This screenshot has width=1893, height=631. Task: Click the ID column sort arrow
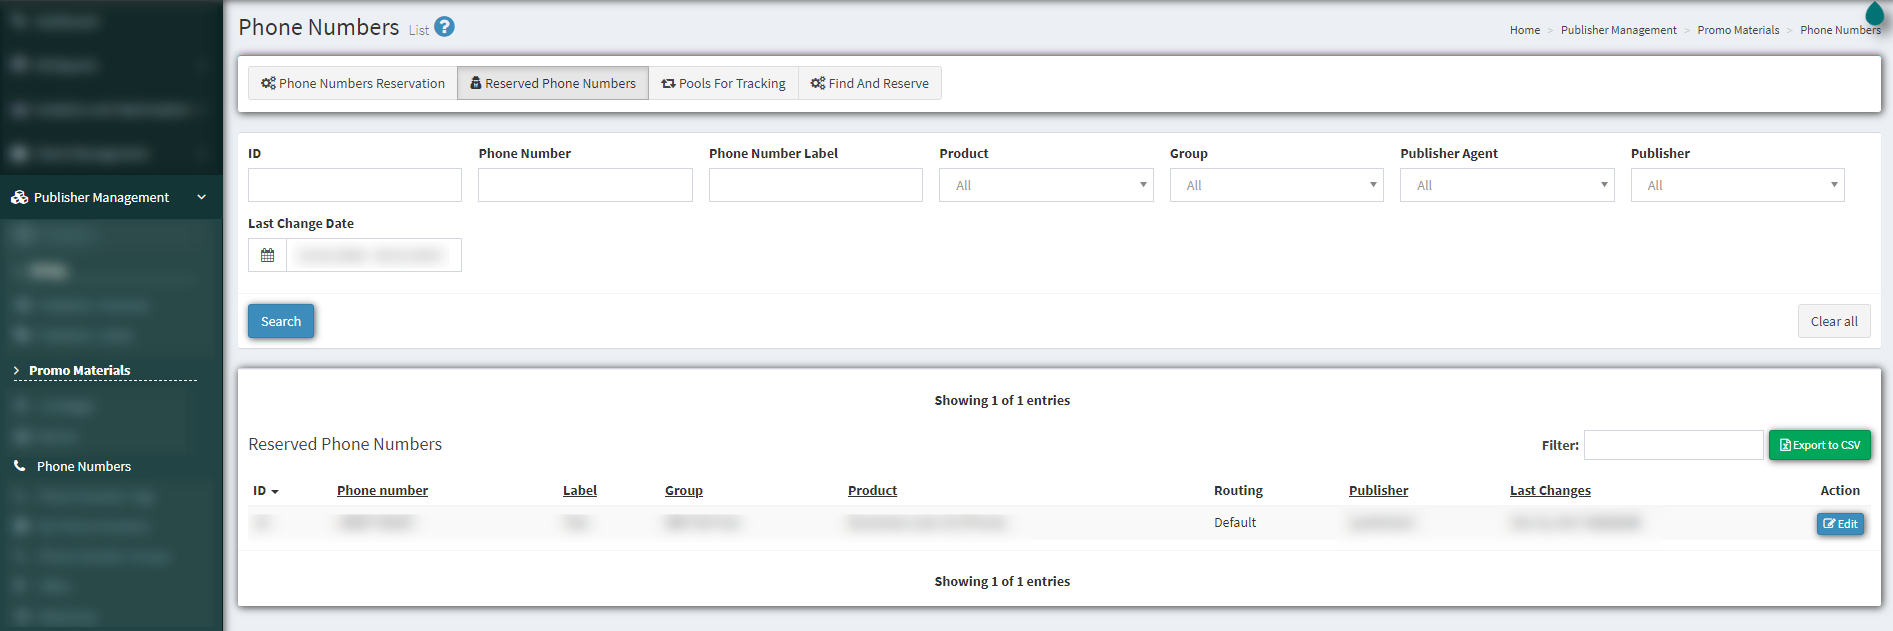pyautogui.click(x=275, y=492)
